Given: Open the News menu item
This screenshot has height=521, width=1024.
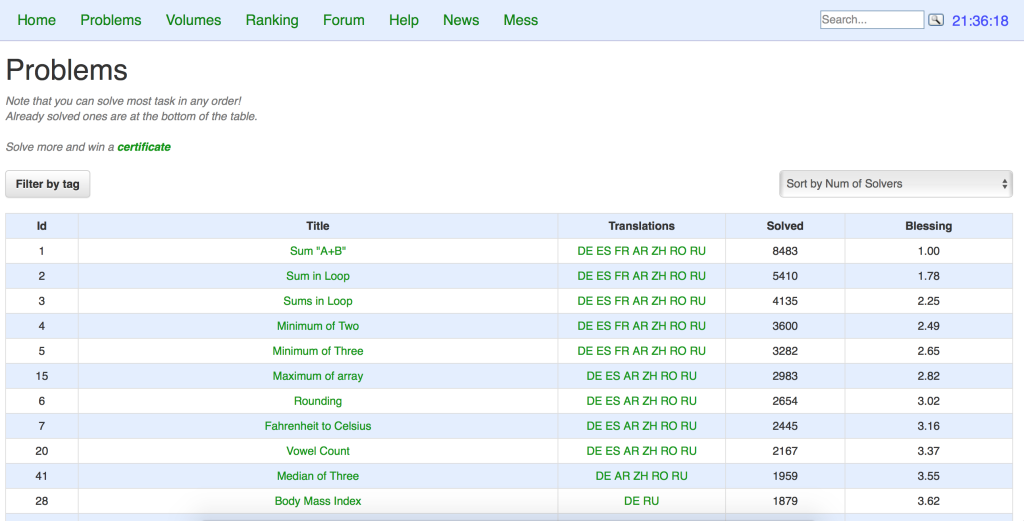Looking at the screenshot, I should tap(461, 20).
